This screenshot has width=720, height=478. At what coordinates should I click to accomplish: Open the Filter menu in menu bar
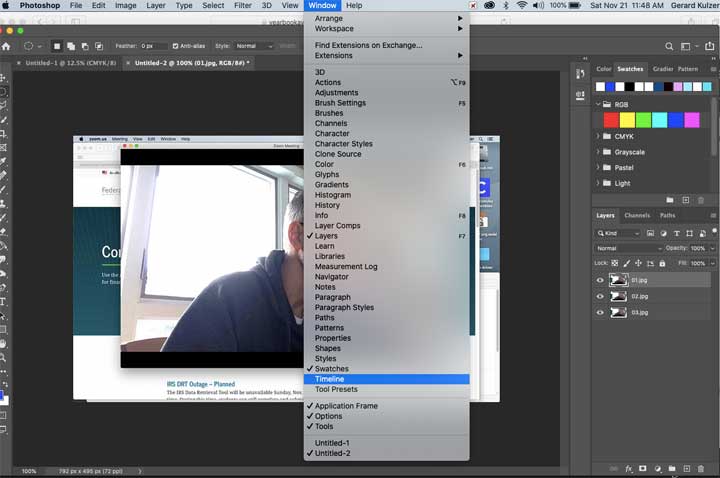tap(243, 6)
